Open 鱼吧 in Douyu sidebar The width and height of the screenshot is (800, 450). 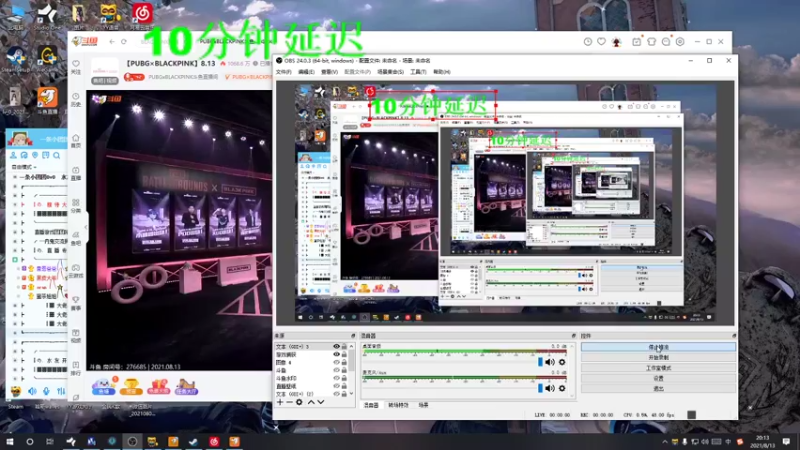point(76,238)
